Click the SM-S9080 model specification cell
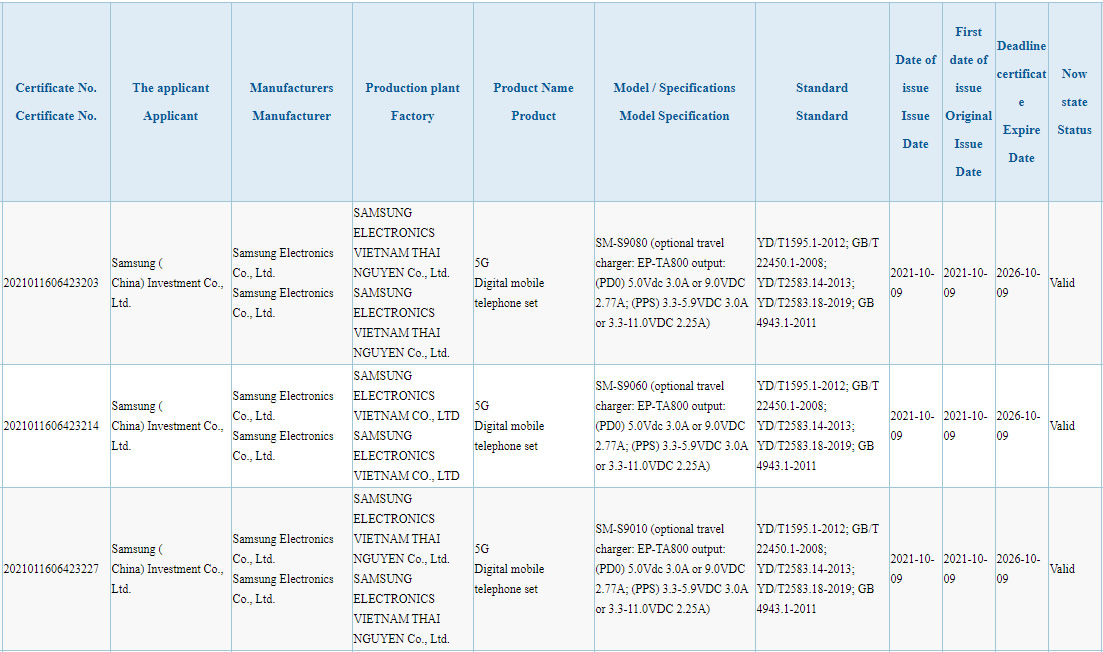This screenshot has height=652, width=1103. [675, 283]
